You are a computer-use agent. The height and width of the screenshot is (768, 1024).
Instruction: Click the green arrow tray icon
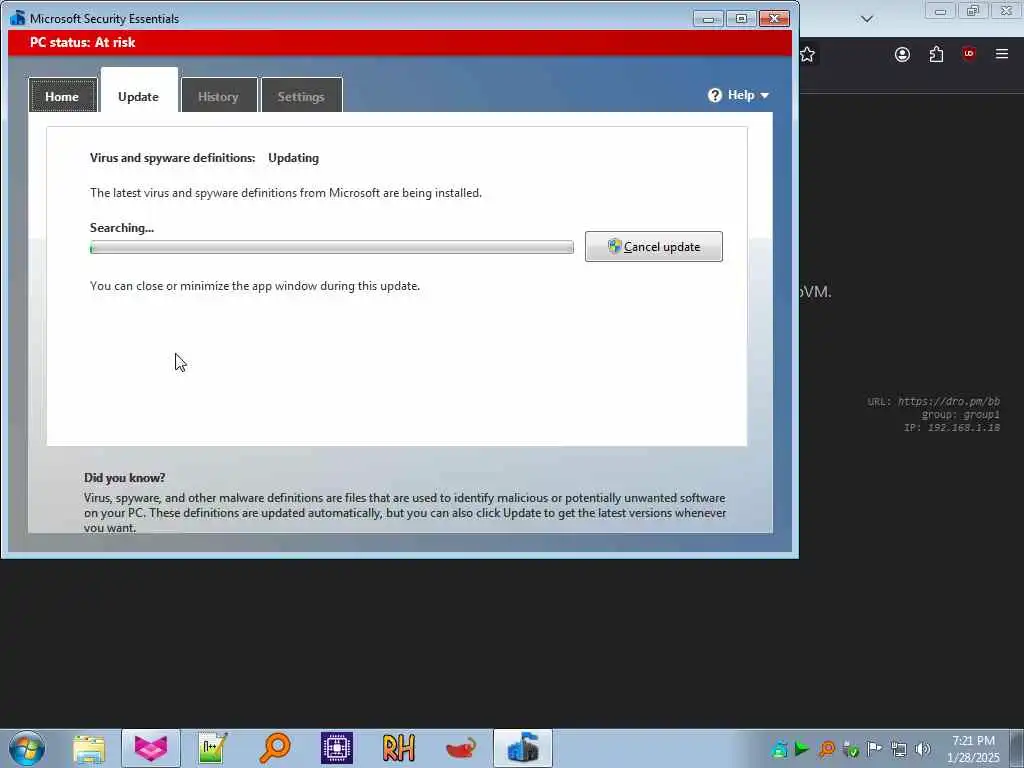click(802, 749)
